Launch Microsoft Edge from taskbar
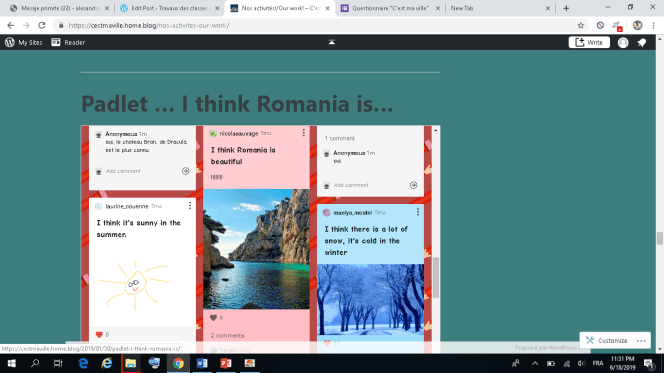The image size is (664, 373). (83, 363)
